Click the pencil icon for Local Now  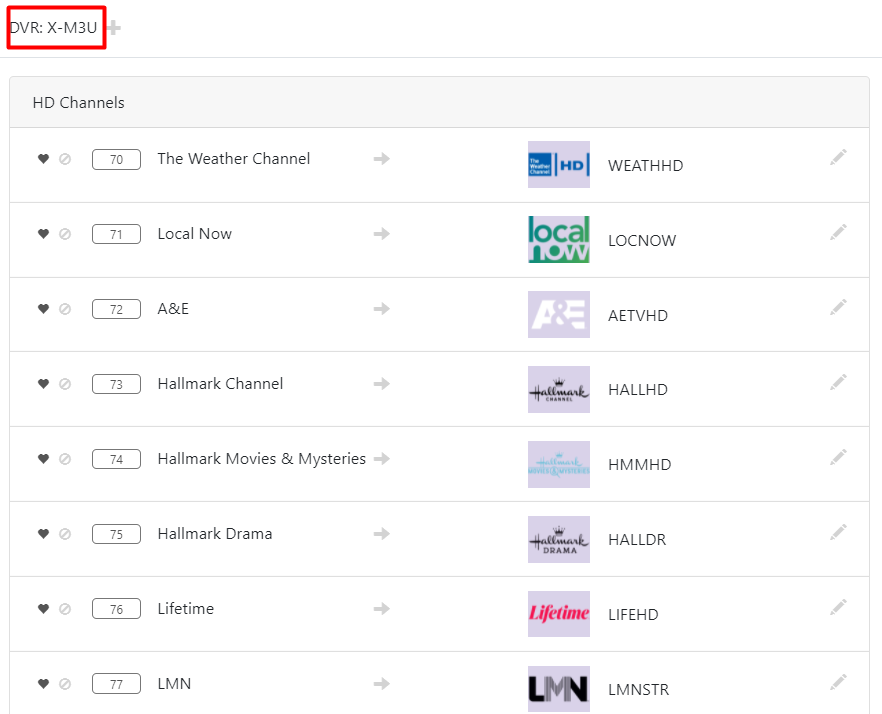click(x=838, y=232)
